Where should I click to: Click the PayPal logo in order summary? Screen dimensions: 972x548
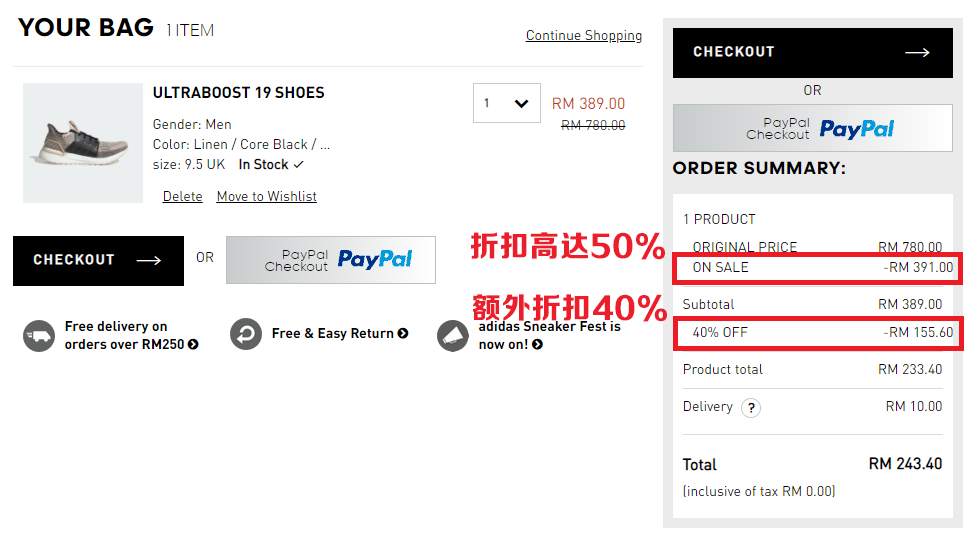[856, 129]
